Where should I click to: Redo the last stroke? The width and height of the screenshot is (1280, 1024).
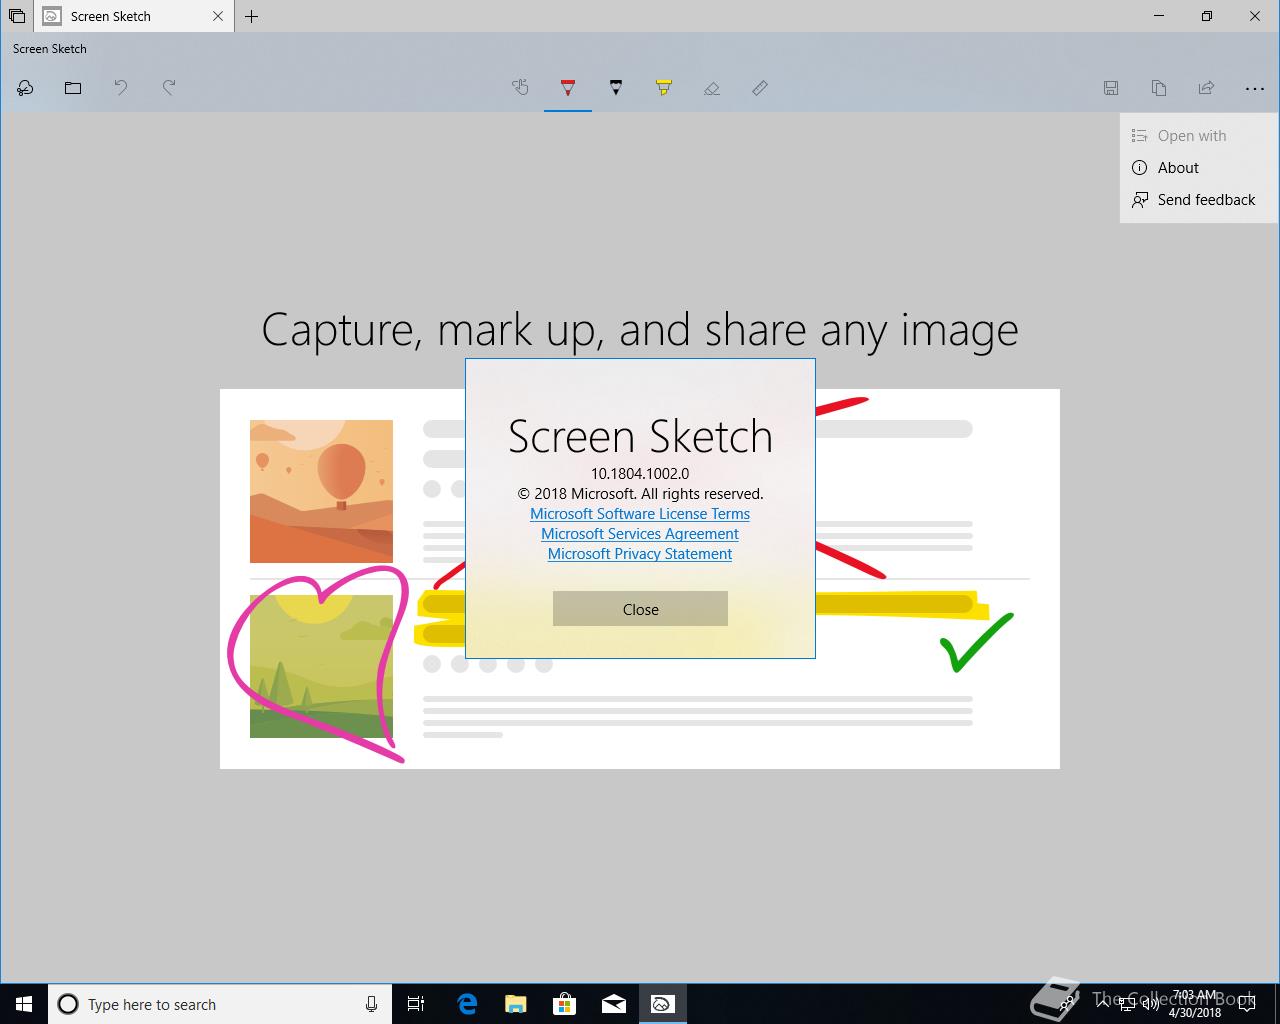[x=169, y=88]
